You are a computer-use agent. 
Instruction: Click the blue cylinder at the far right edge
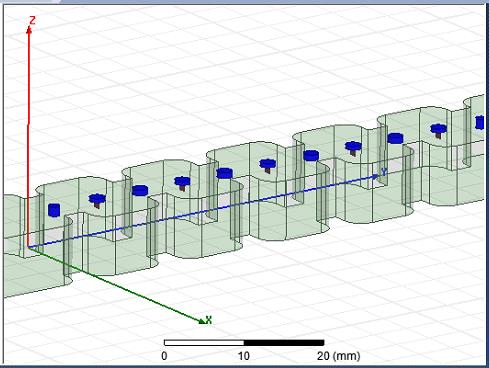480,122
